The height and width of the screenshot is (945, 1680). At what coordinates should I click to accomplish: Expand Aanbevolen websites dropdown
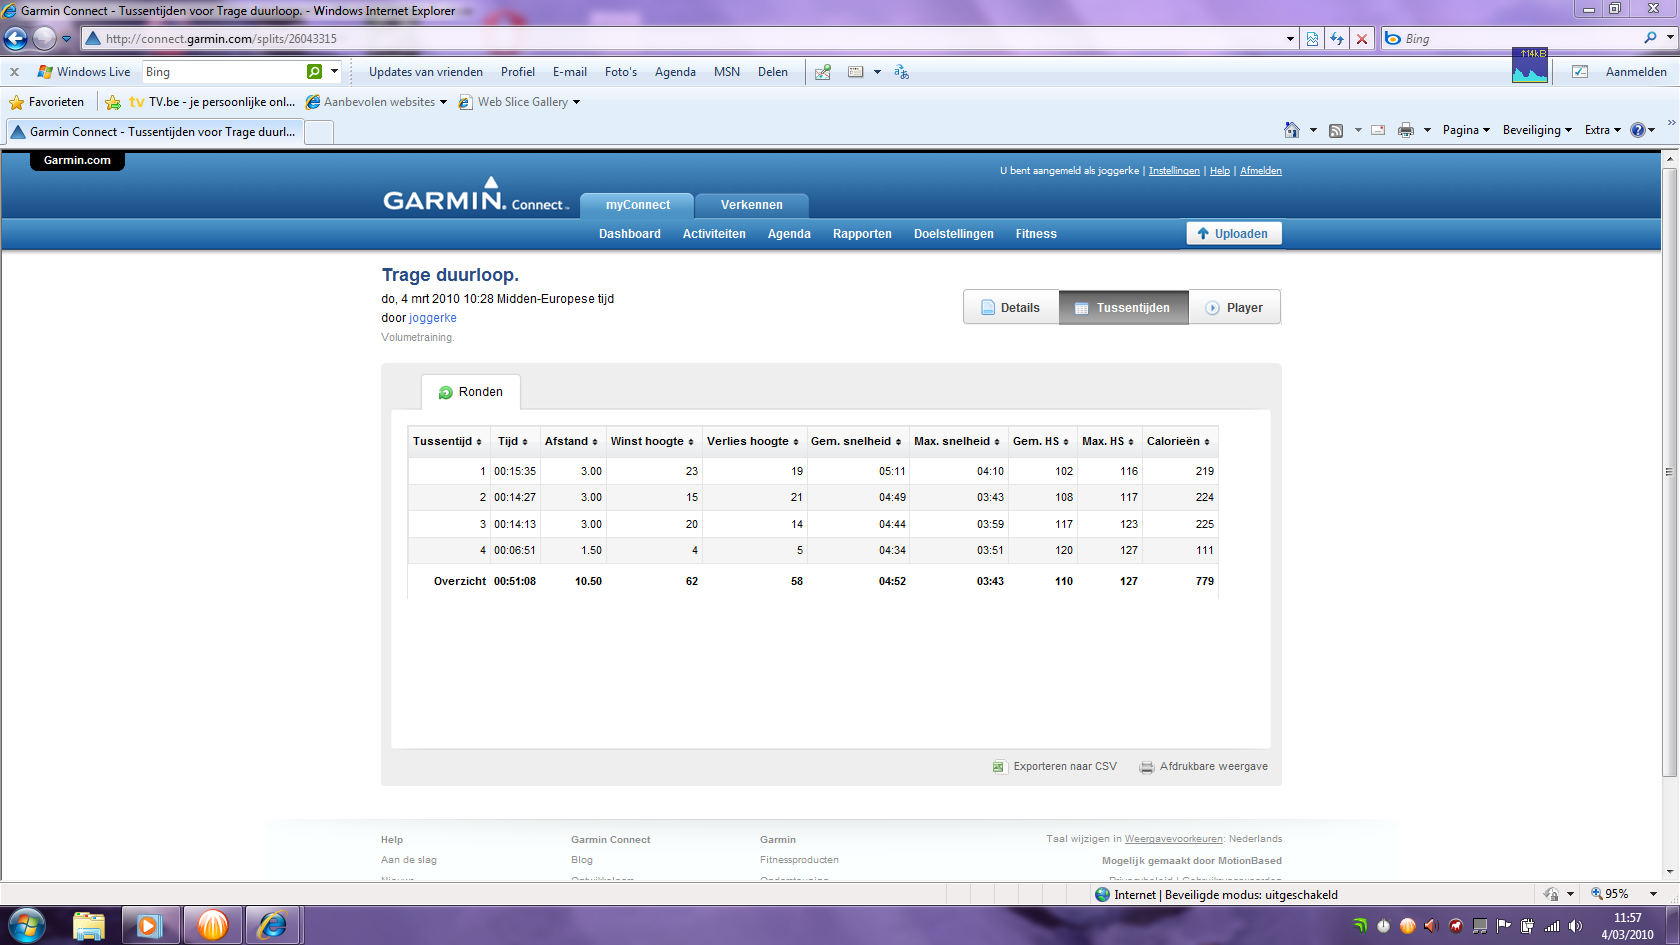(443, 102)
